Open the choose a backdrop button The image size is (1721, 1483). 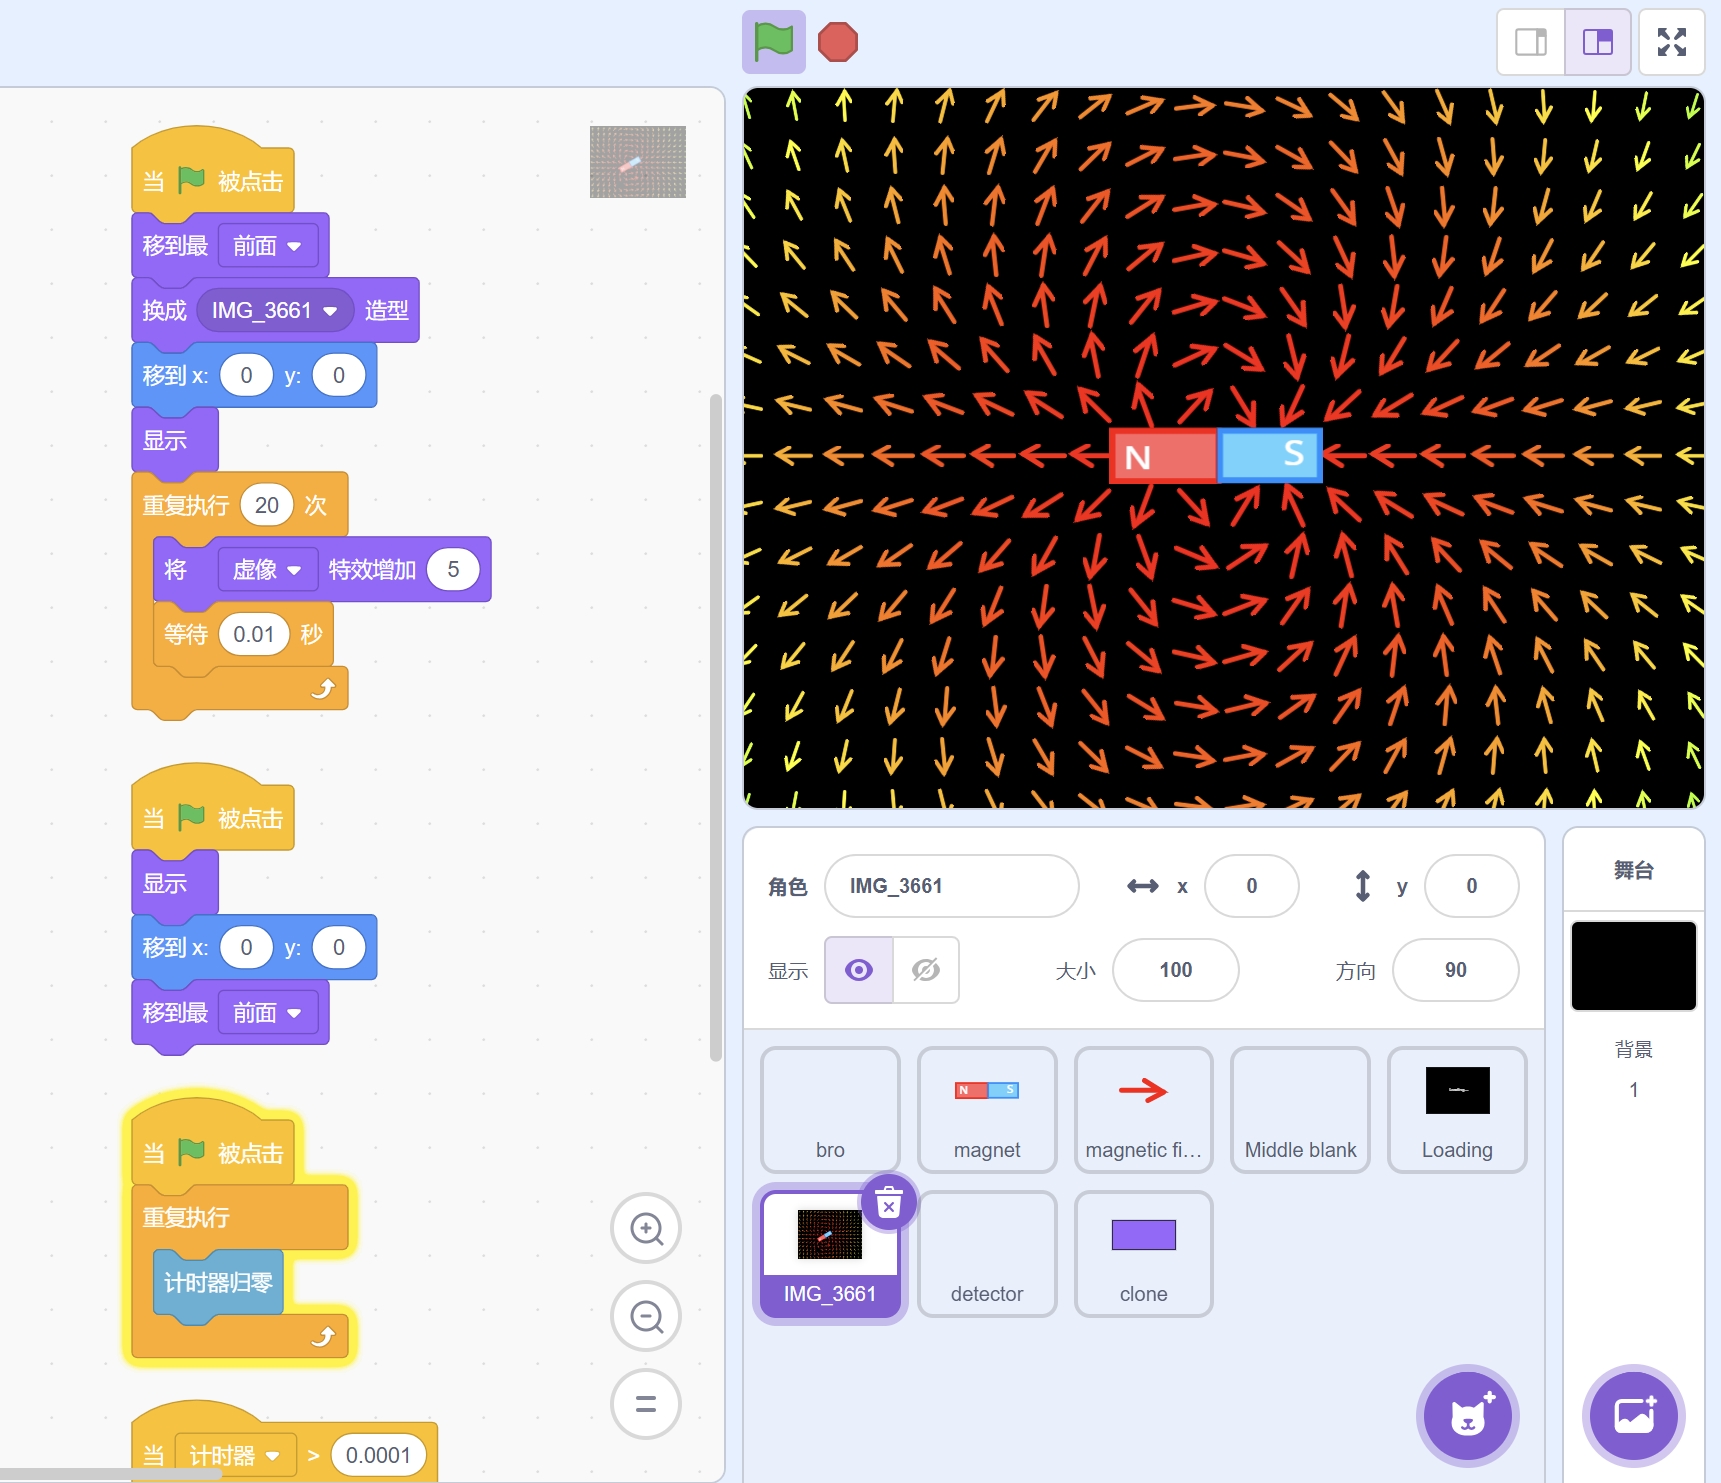tap(1633, 1416)
